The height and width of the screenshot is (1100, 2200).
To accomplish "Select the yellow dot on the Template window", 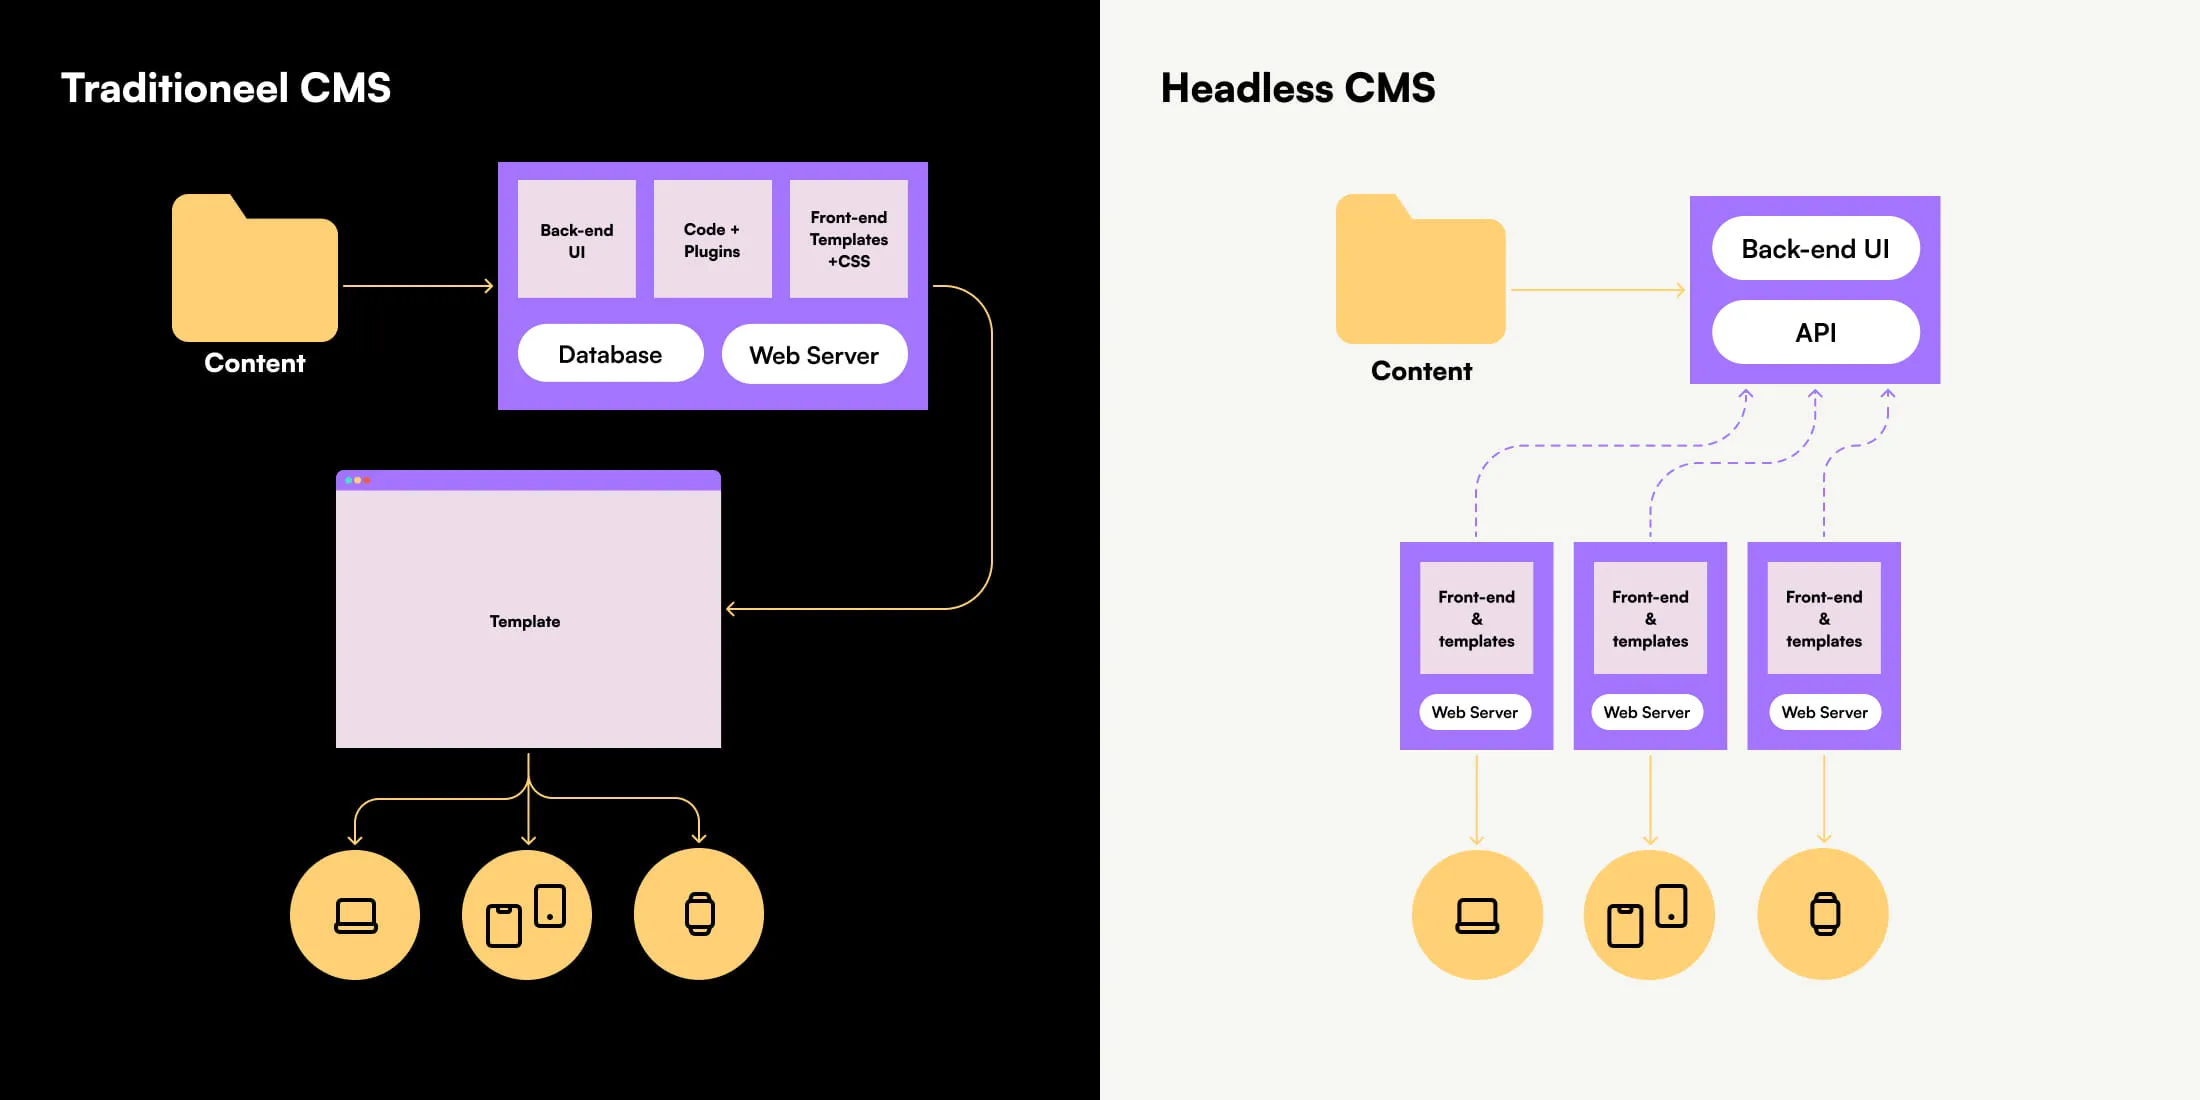I will point(358,480).
